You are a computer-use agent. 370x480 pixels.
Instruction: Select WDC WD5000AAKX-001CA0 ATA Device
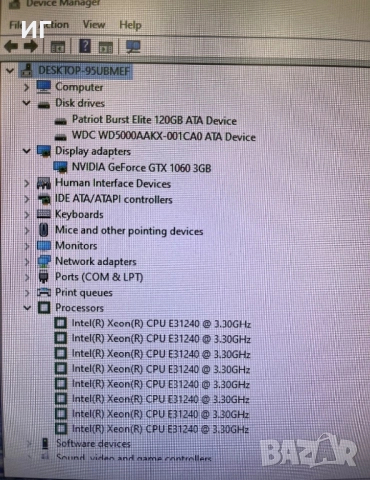pos(164,136)
